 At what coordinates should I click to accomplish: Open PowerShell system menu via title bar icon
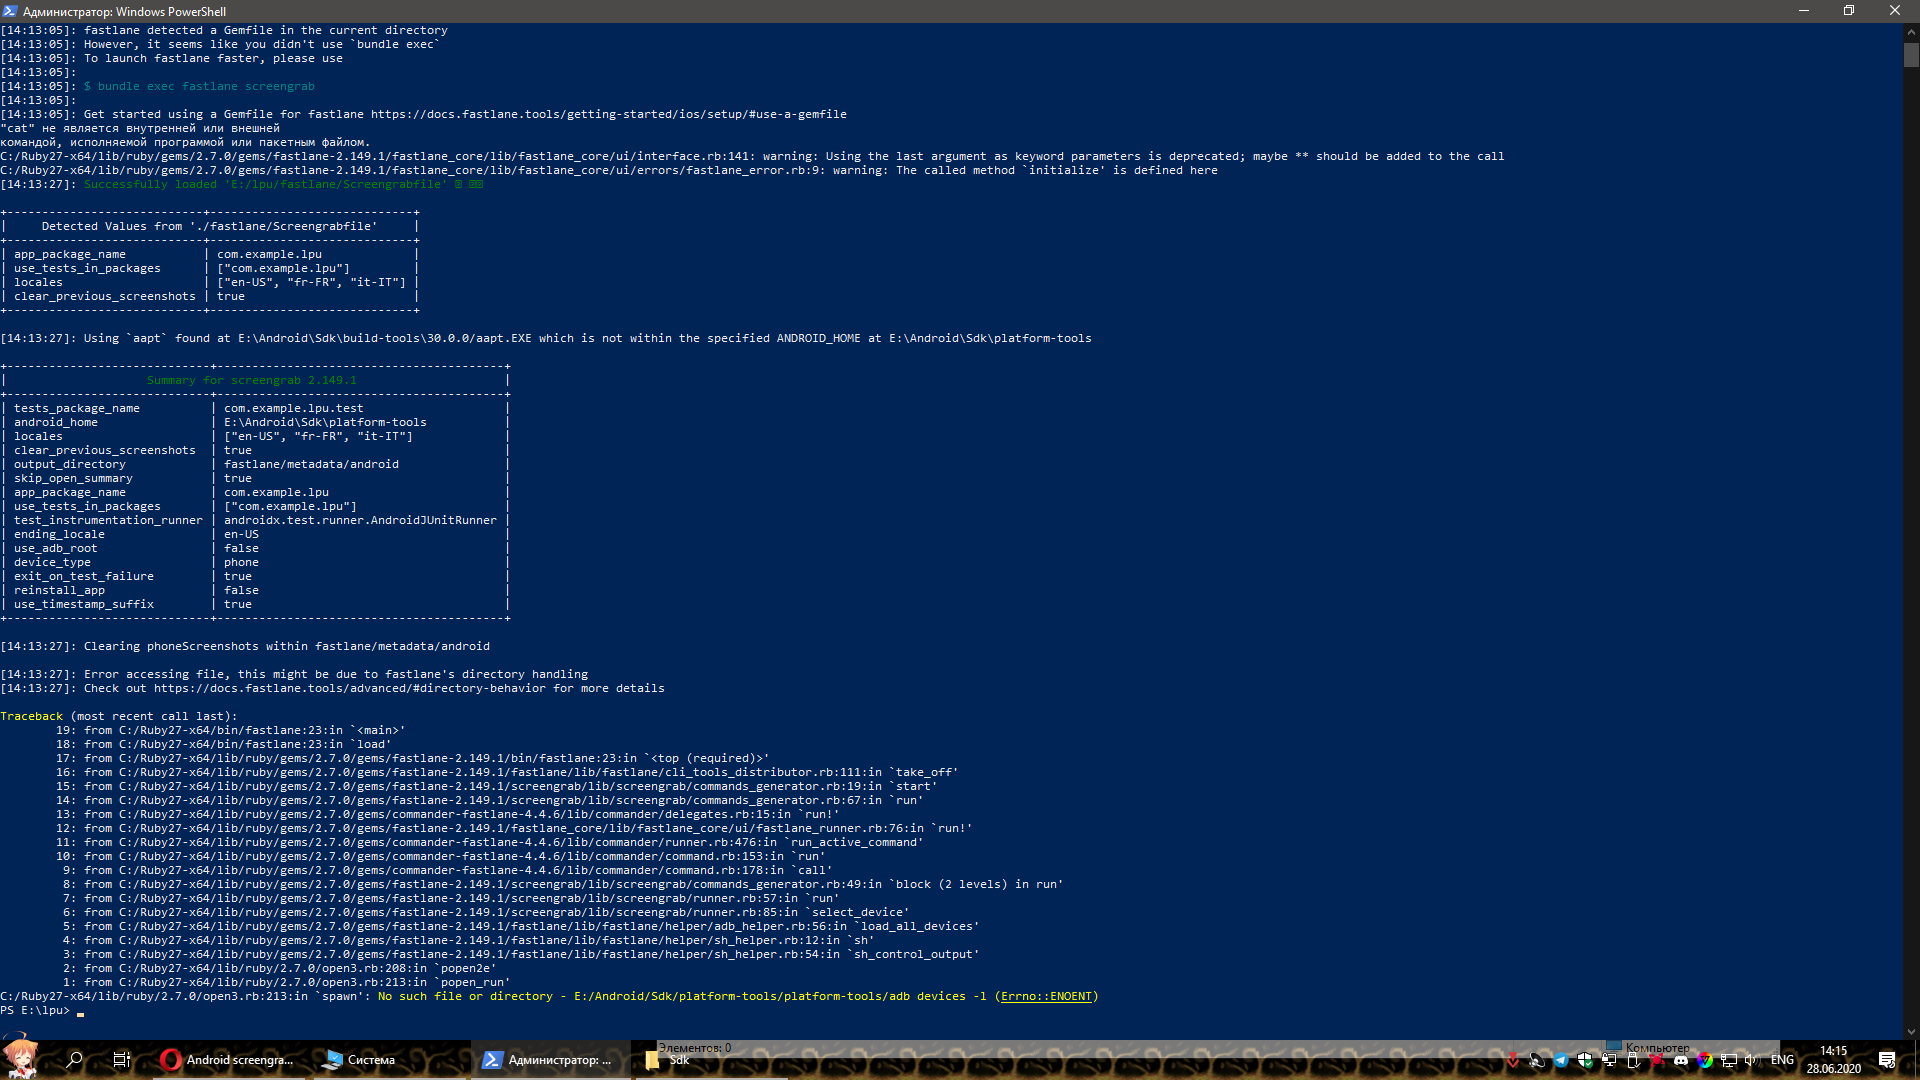(10, 11)
